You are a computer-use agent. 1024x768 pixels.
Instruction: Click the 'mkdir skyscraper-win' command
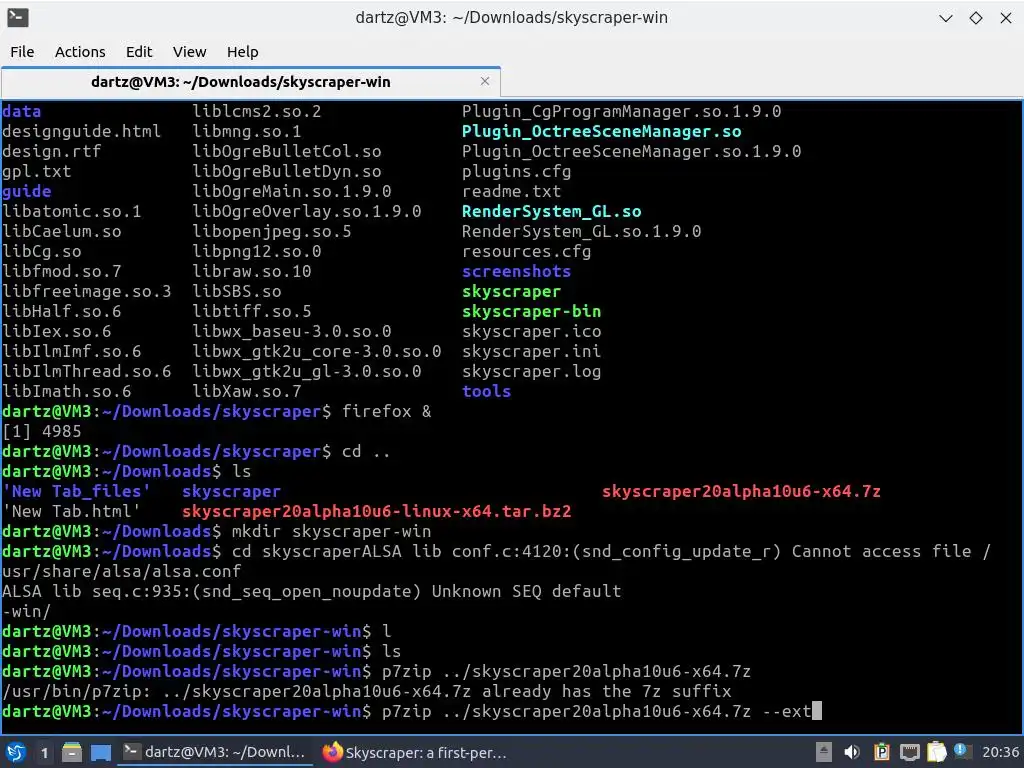(332, 532)
